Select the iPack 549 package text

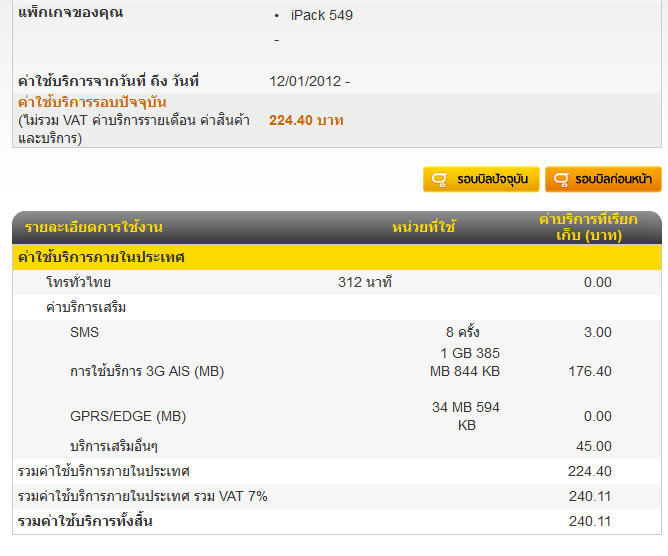[x=322, y=15]
